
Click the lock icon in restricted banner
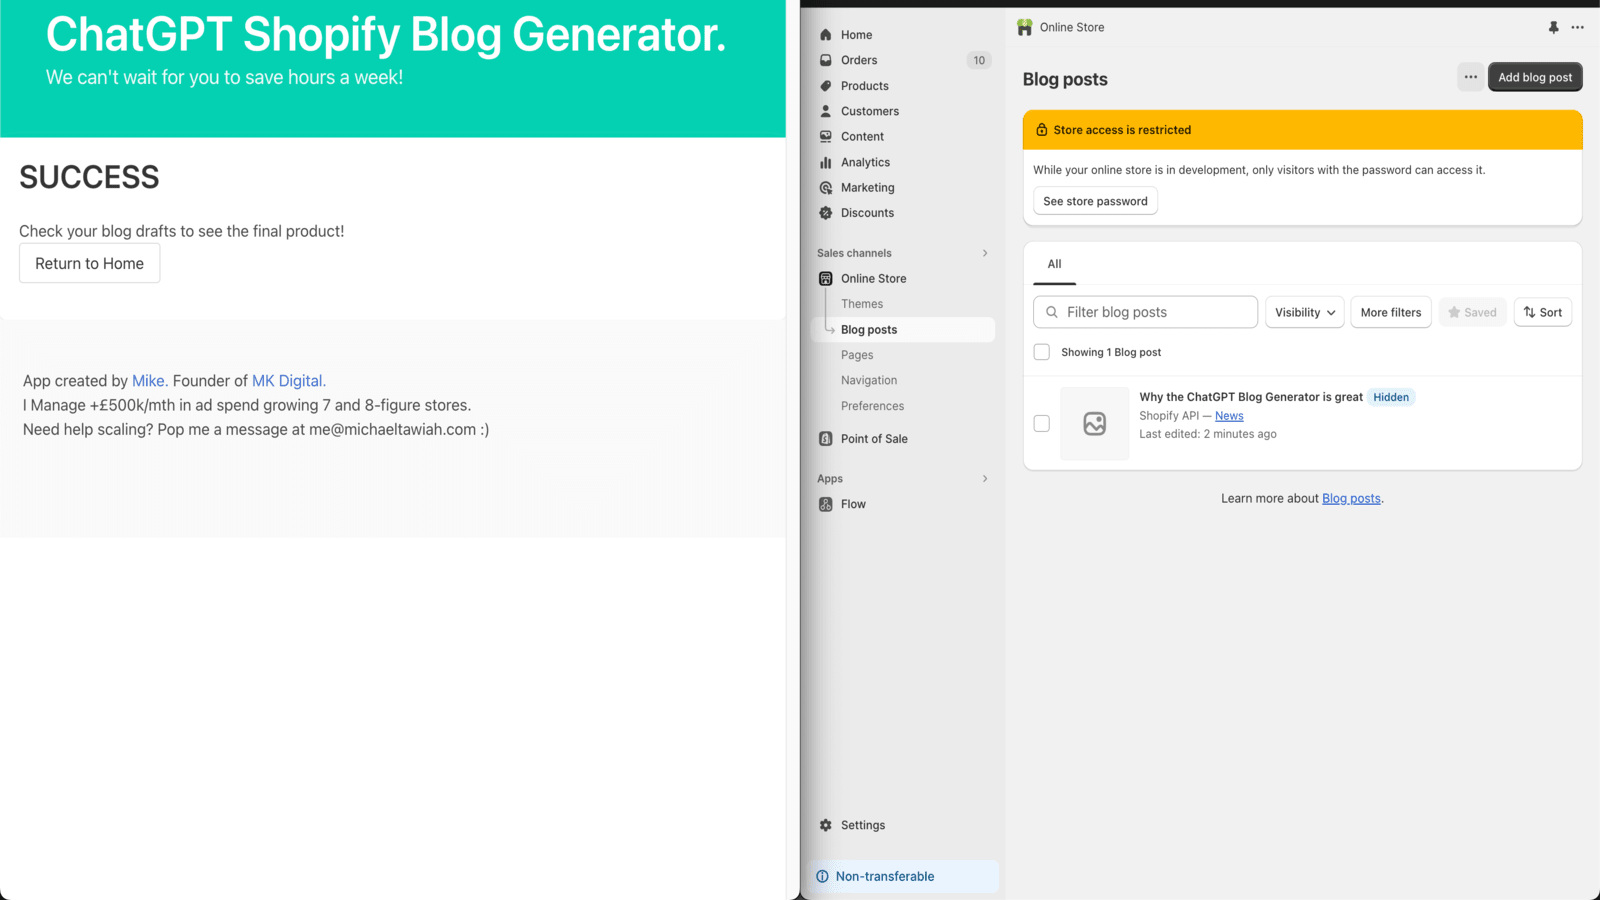click(1042, 130)
